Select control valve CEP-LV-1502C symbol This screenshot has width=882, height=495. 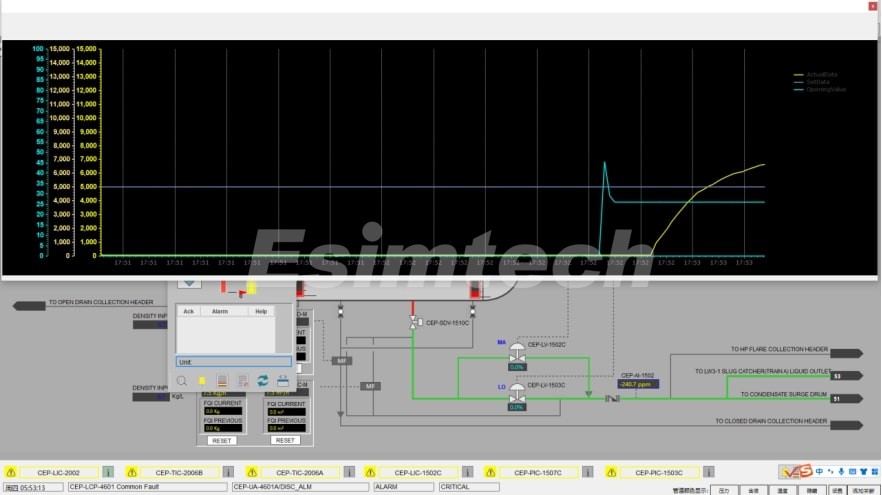coord(517,353)
